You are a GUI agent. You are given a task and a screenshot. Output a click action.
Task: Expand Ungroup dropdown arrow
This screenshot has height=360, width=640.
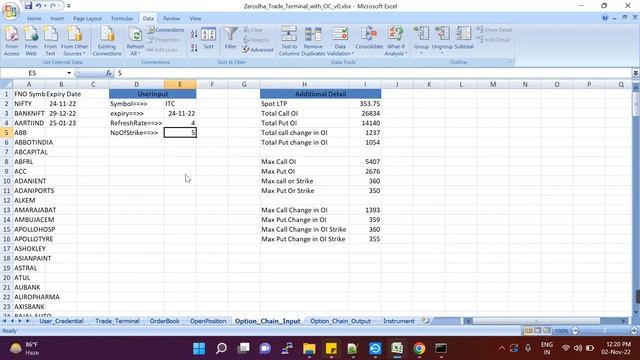click(x=442, y=53)
